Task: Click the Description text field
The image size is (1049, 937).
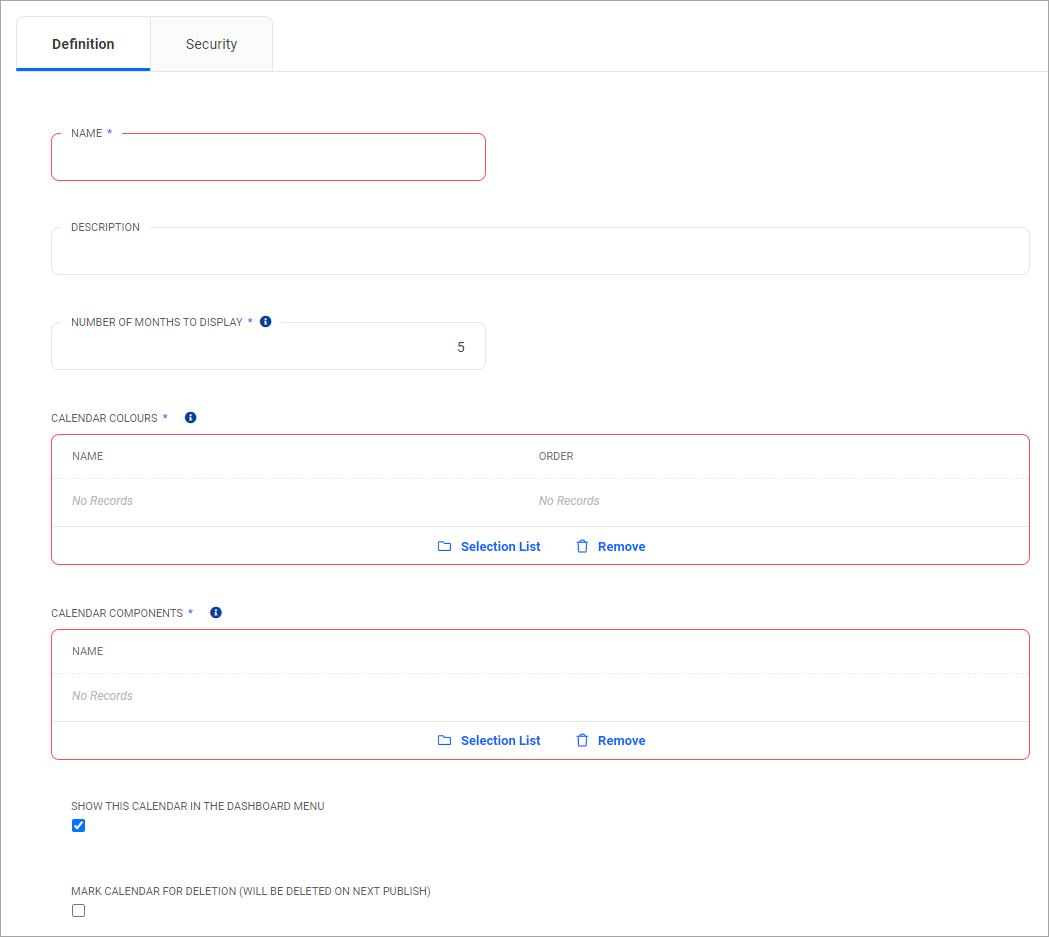Action: coord(540,251)
